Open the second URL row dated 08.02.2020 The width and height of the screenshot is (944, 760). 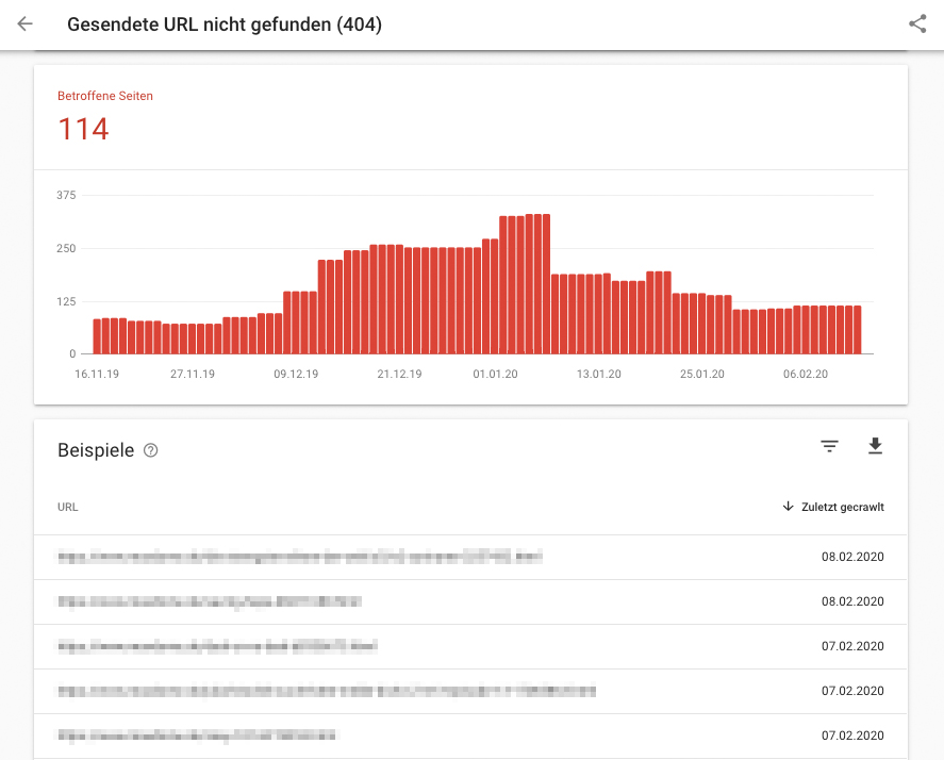click(470, 602)
